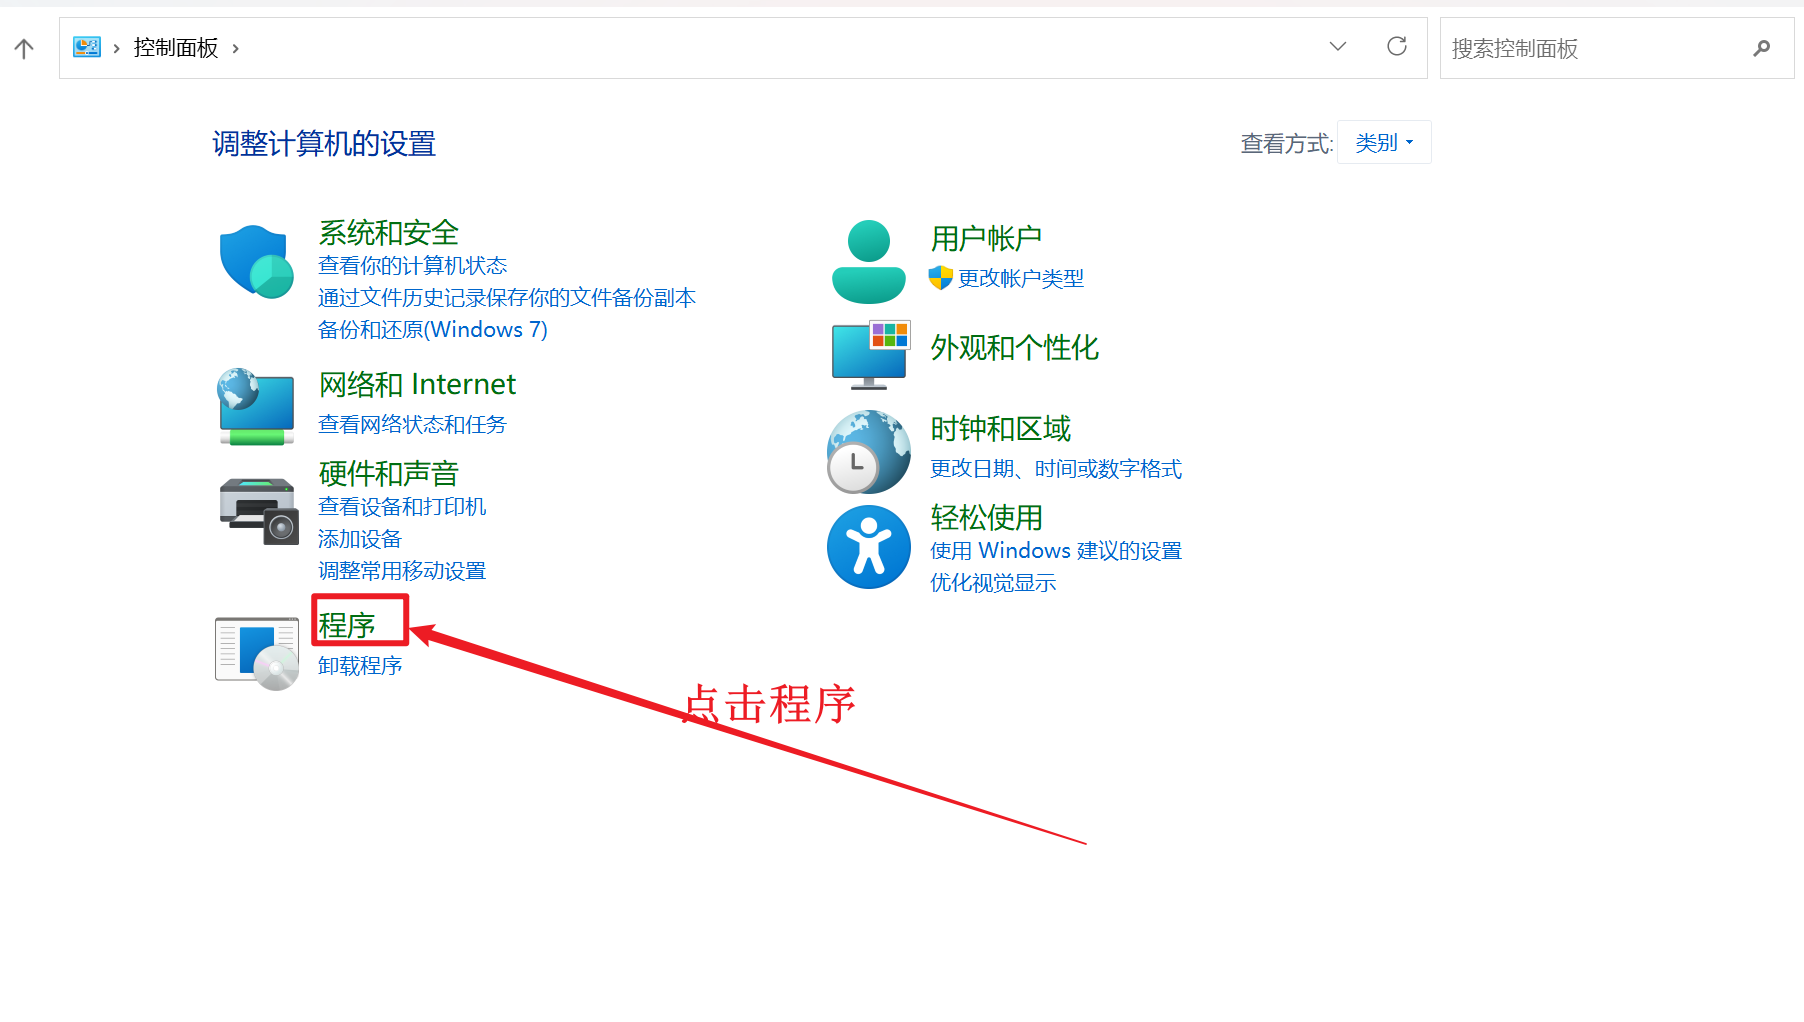Expand the chevron after 控制面板 in breadcrumb
Screen dimensions: 1804x1022
tap(235, 48)
